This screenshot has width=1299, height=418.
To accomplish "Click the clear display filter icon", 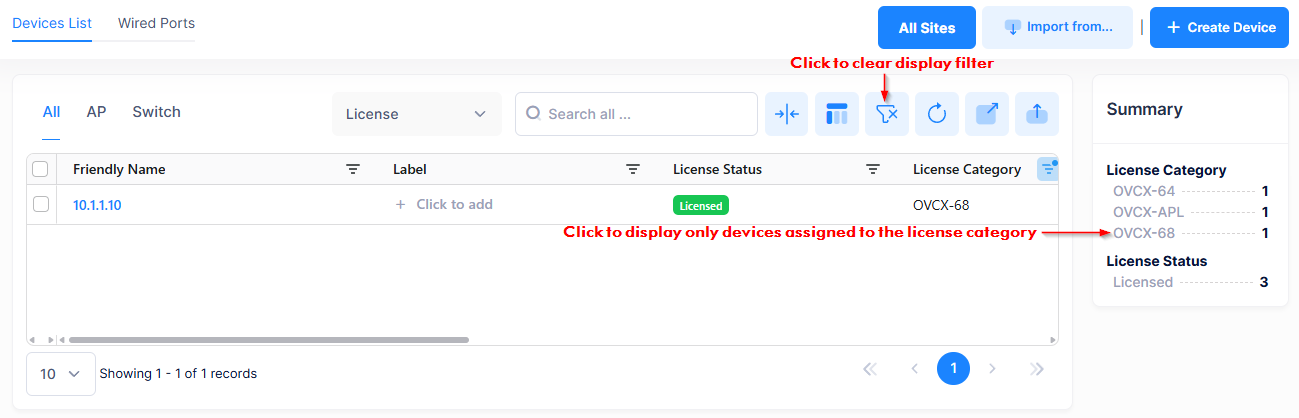I will coord(886,114).
